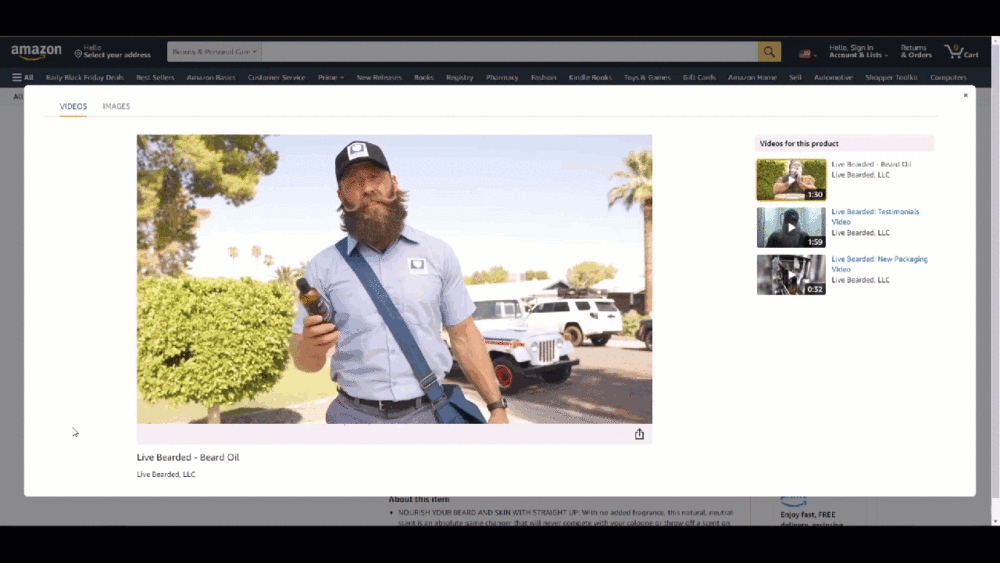This screenshot has width=1000, height=563.
Task: Click in the Amazon search field
Action: (x=509, y=52)
